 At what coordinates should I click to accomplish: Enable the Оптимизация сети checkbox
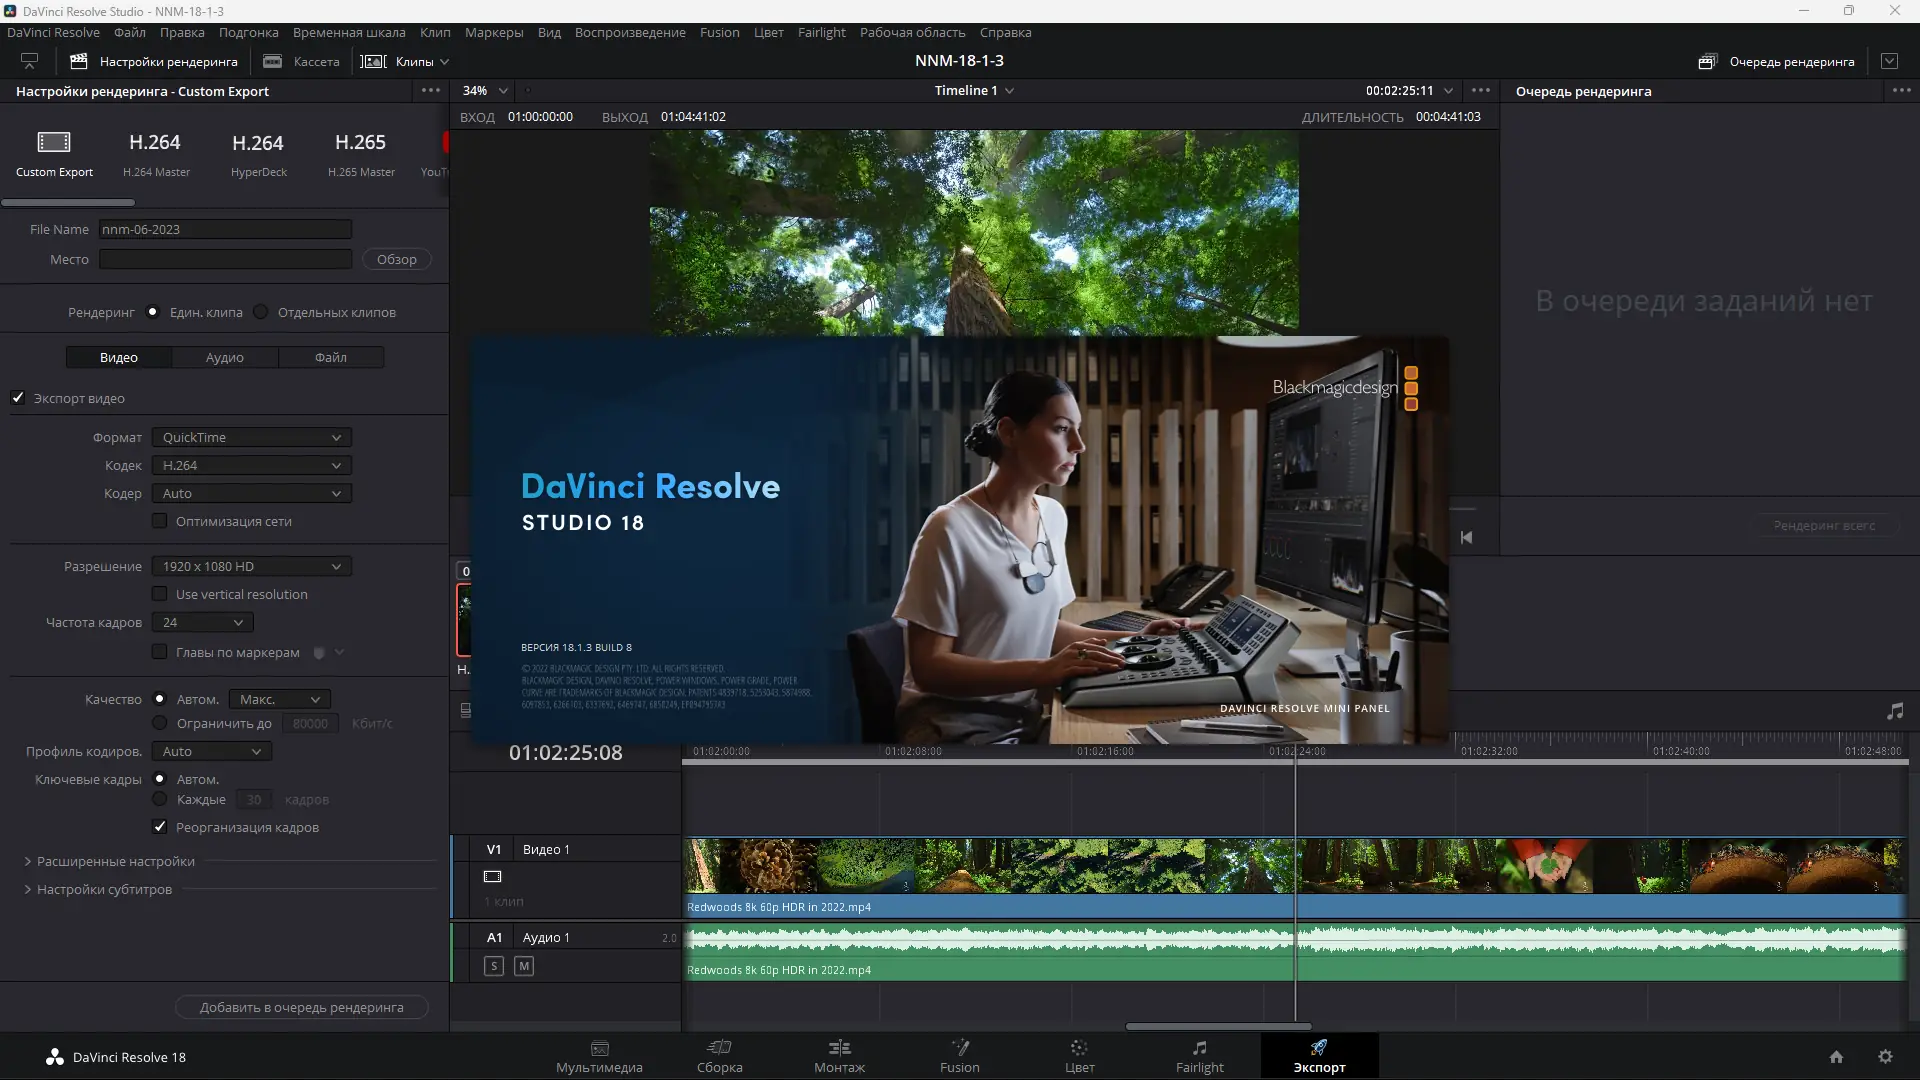click(x=160, y=520)
